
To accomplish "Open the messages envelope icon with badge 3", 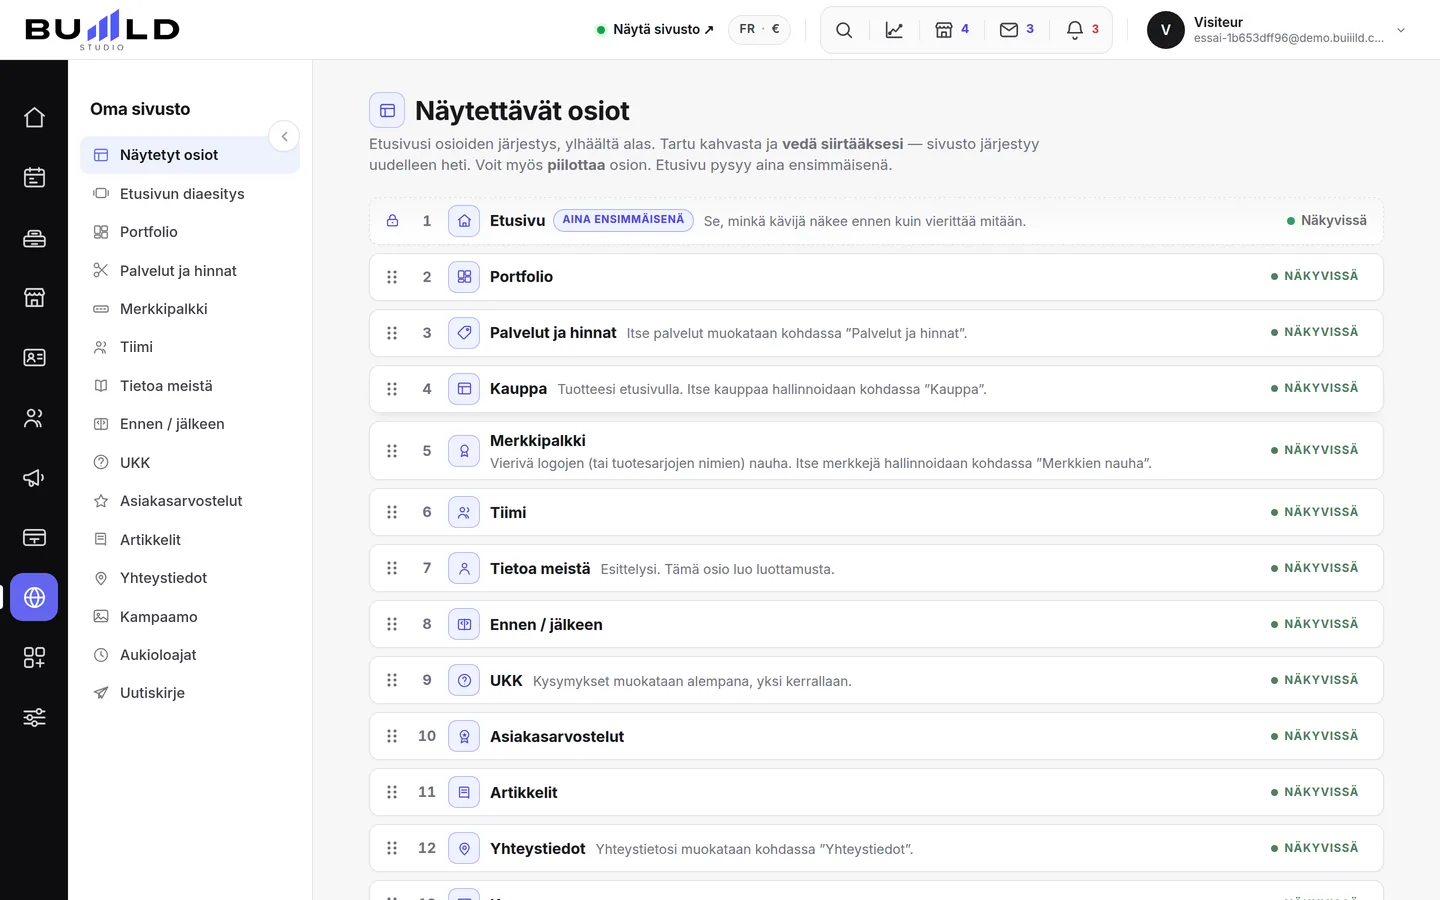I will [1017, 30].
